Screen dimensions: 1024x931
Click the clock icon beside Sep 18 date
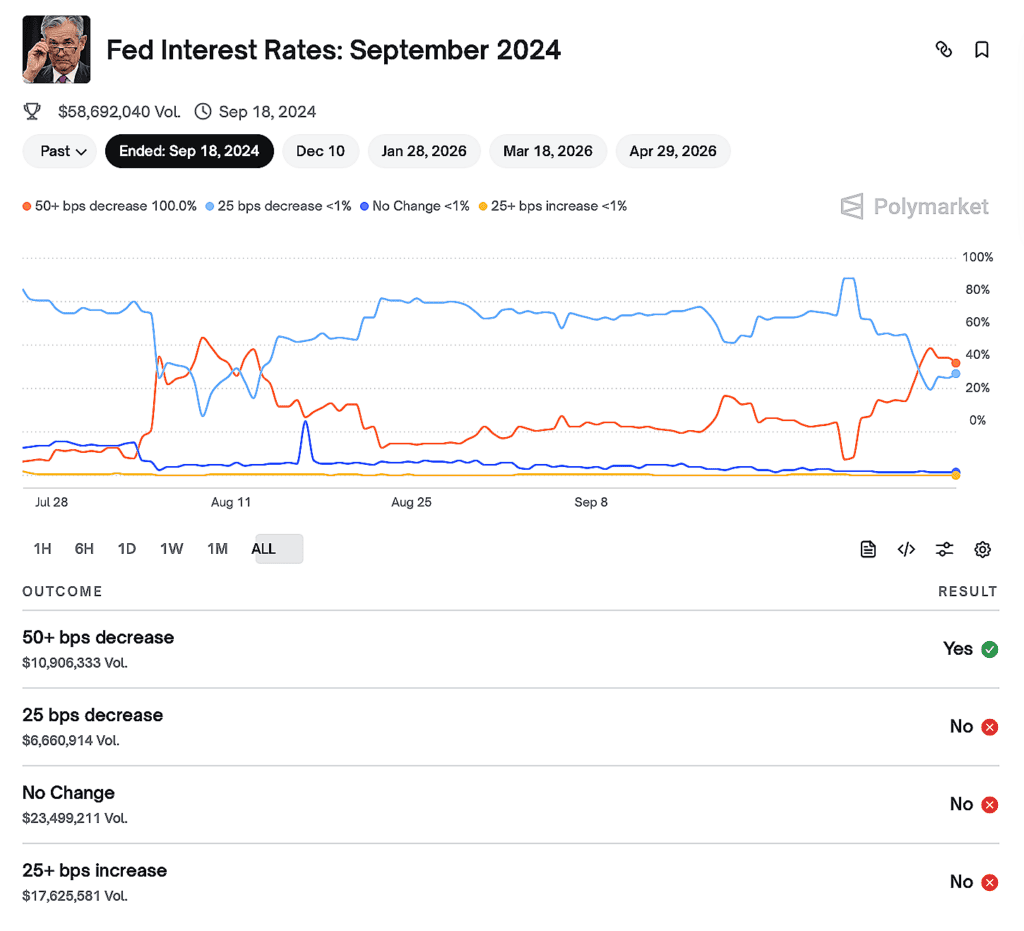coord(202,111)
